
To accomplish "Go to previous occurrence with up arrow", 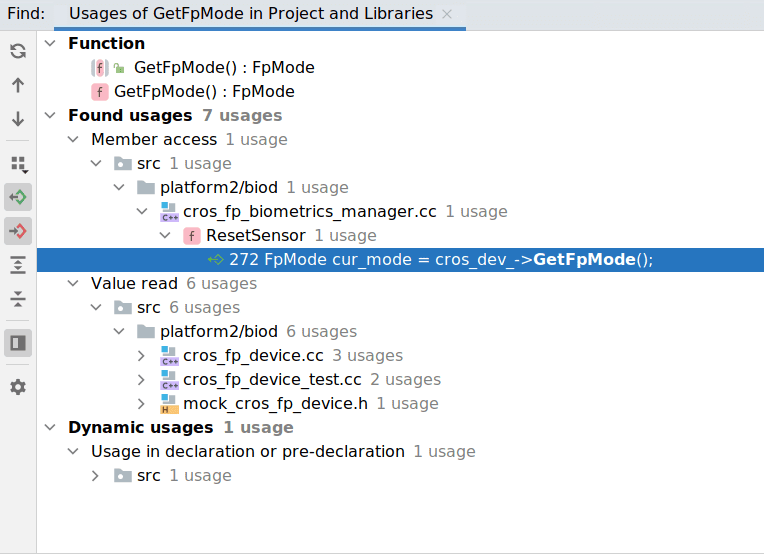I will coord(18,85).
